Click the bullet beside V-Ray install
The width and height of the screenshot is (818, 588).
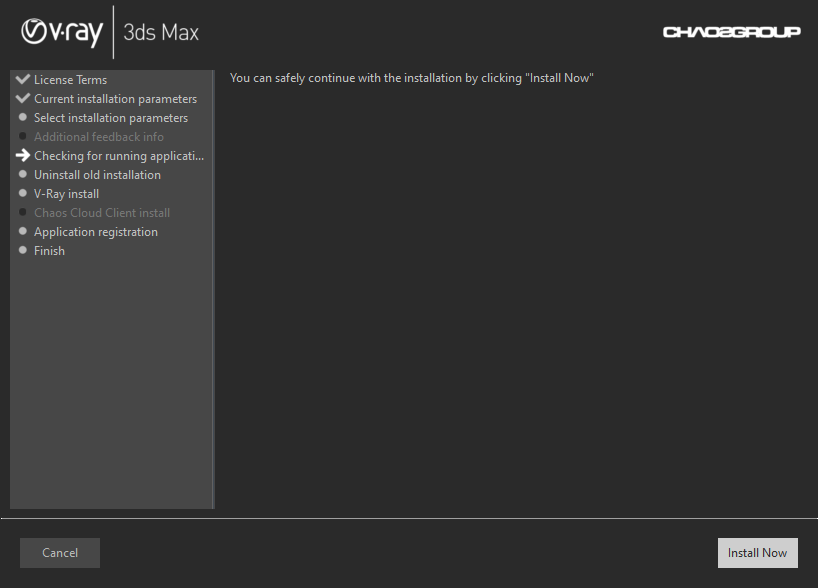pyautogui.click(x=22, y=193)
